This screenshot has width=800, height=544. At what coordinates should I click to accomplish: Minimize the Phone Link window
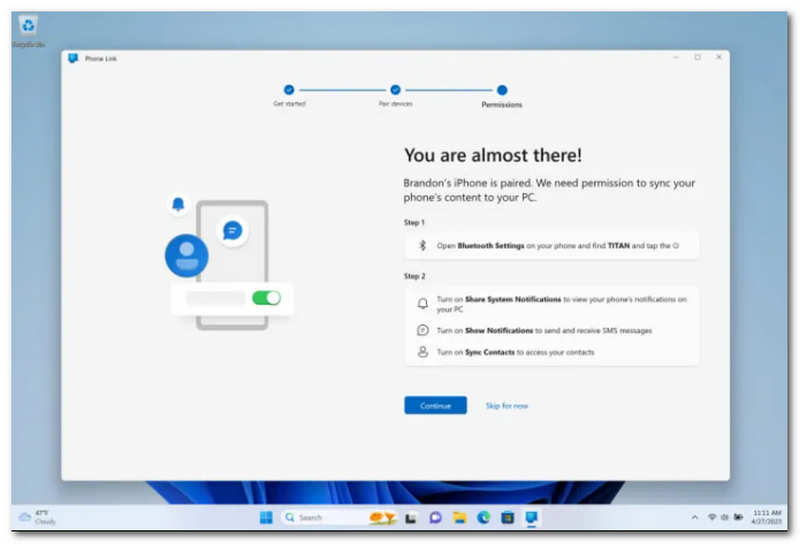pyautogui.click(x=676, y=57)
